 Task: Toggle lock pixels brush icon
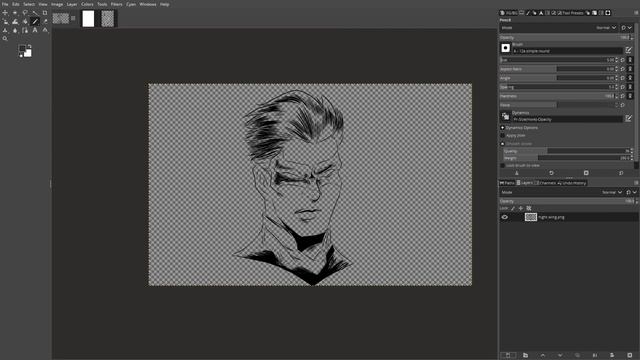[513, 208]
